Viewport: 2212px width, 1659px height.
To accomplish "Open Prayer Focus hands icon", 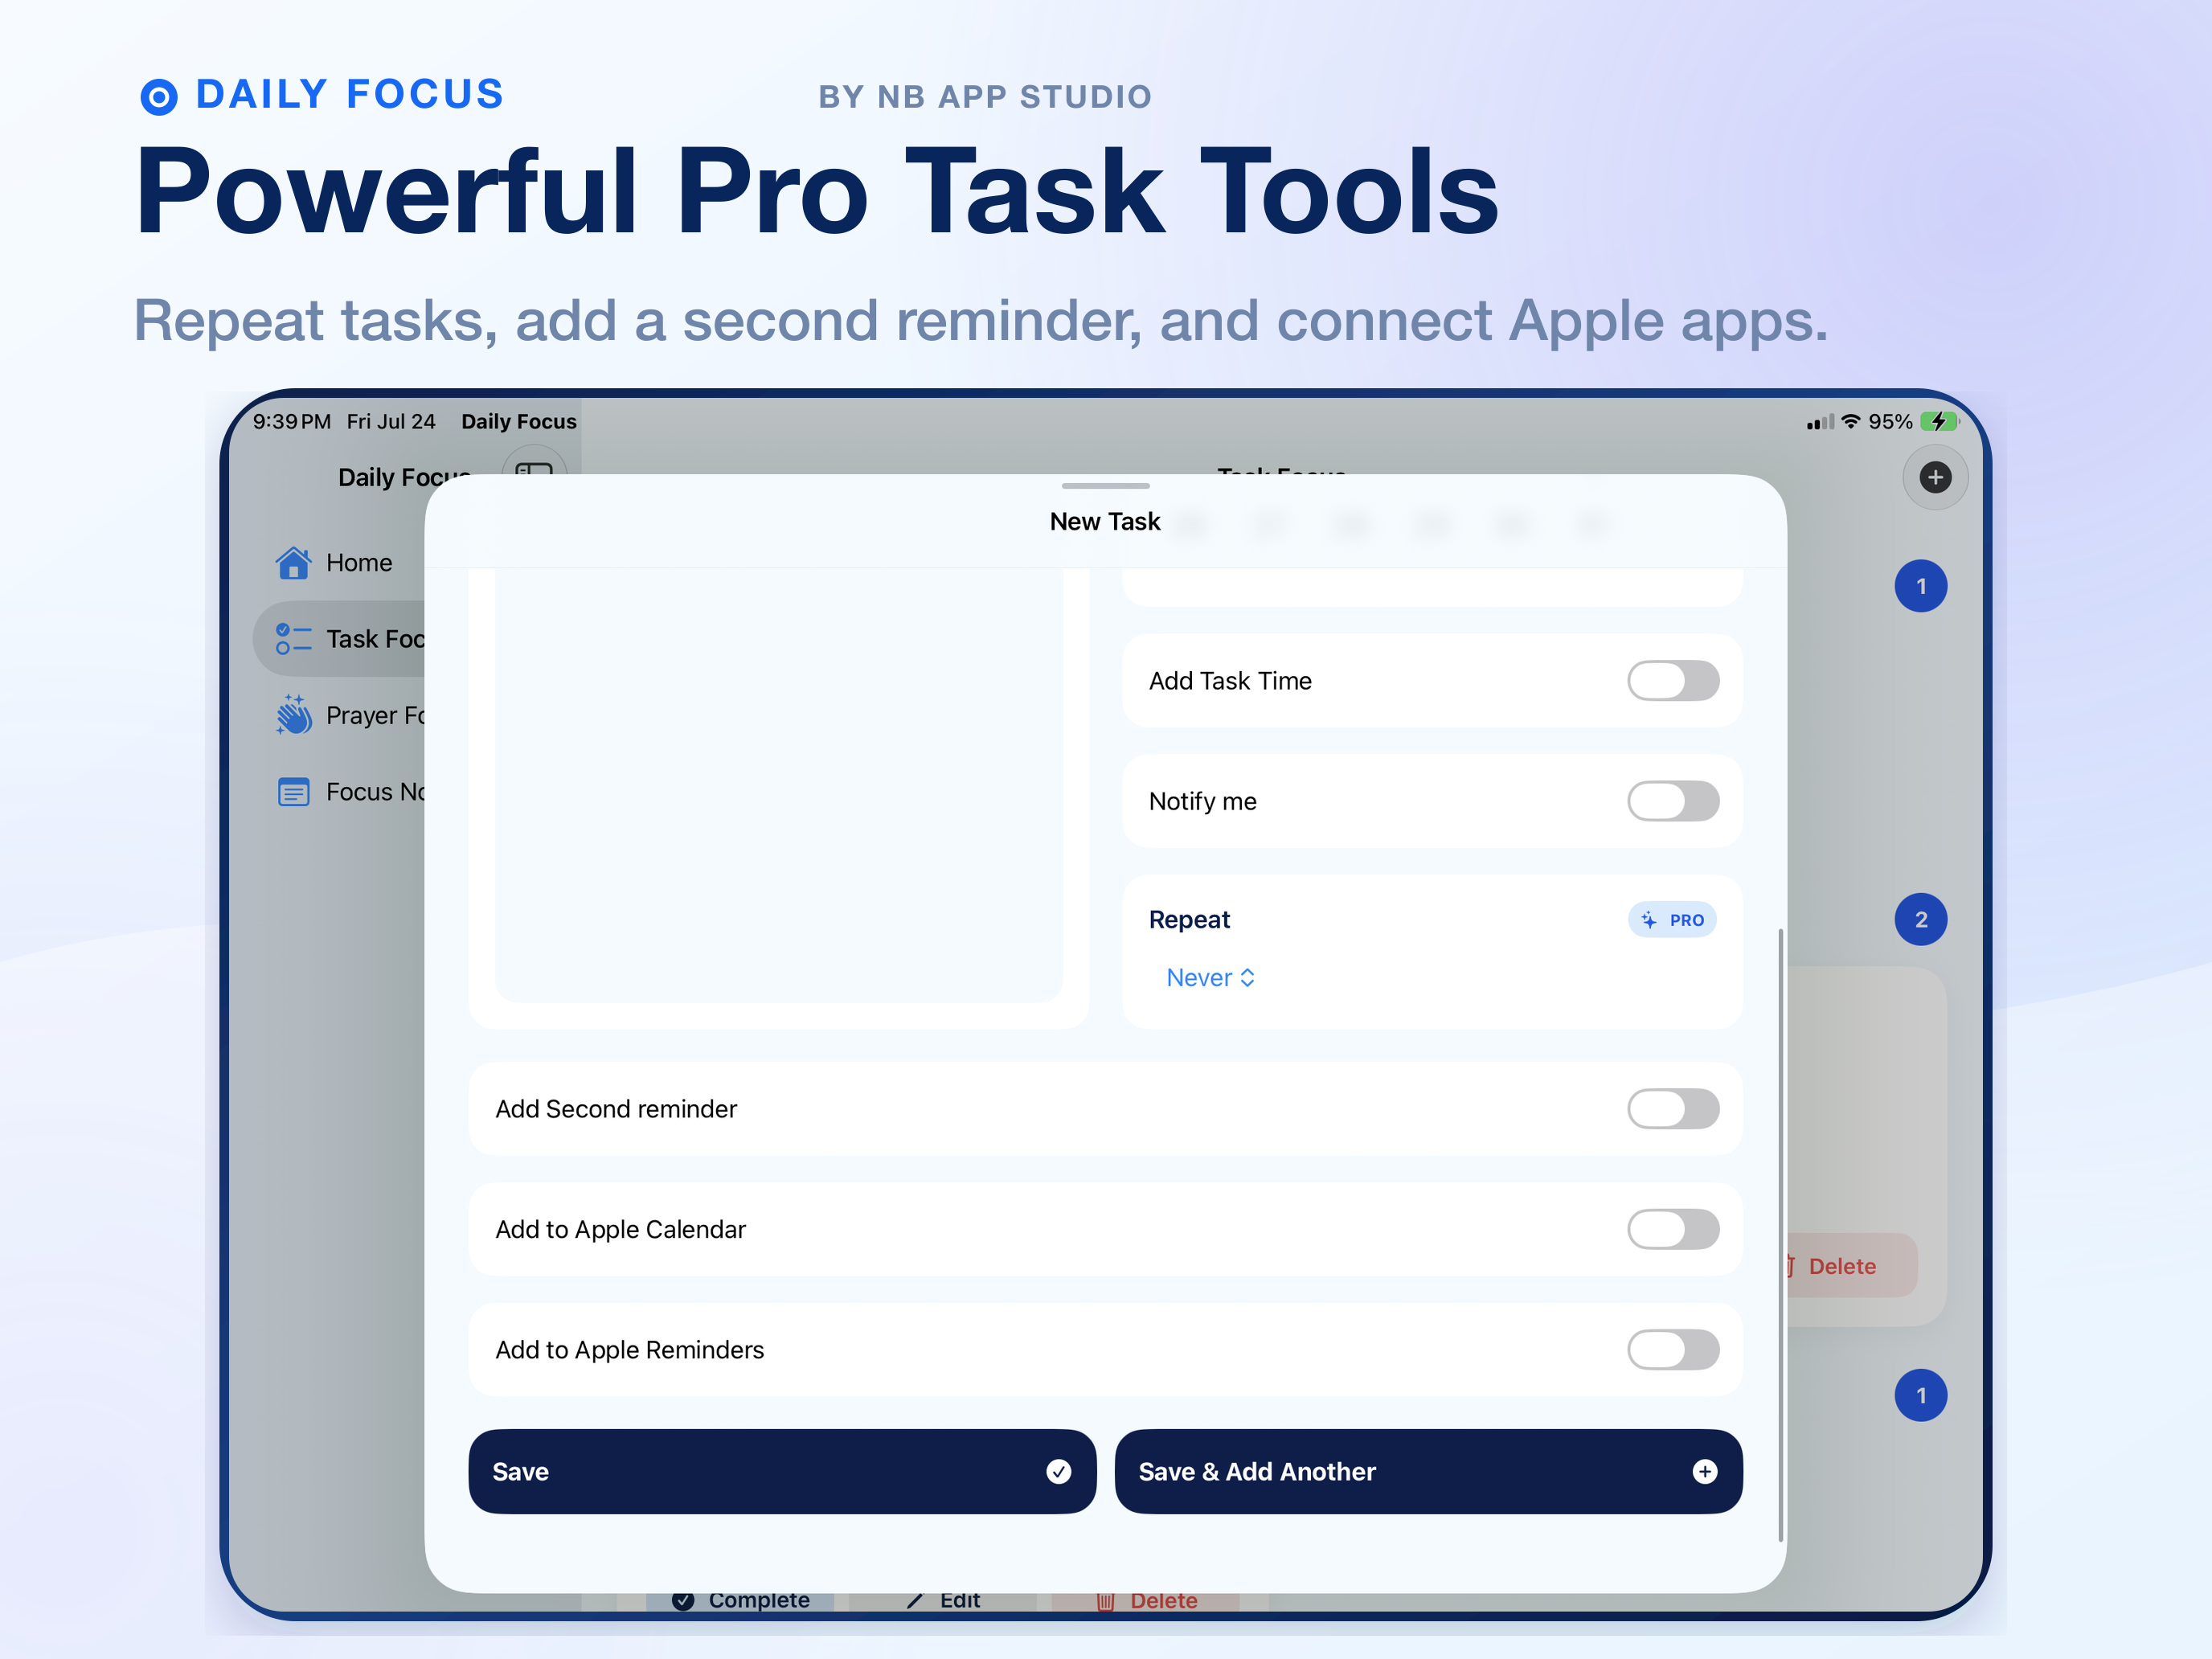I will click(x=293, y=715).
